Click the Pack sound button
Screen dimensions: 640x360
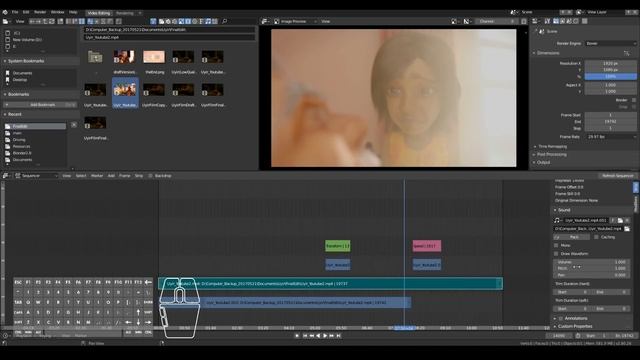(x=571, y=237)
